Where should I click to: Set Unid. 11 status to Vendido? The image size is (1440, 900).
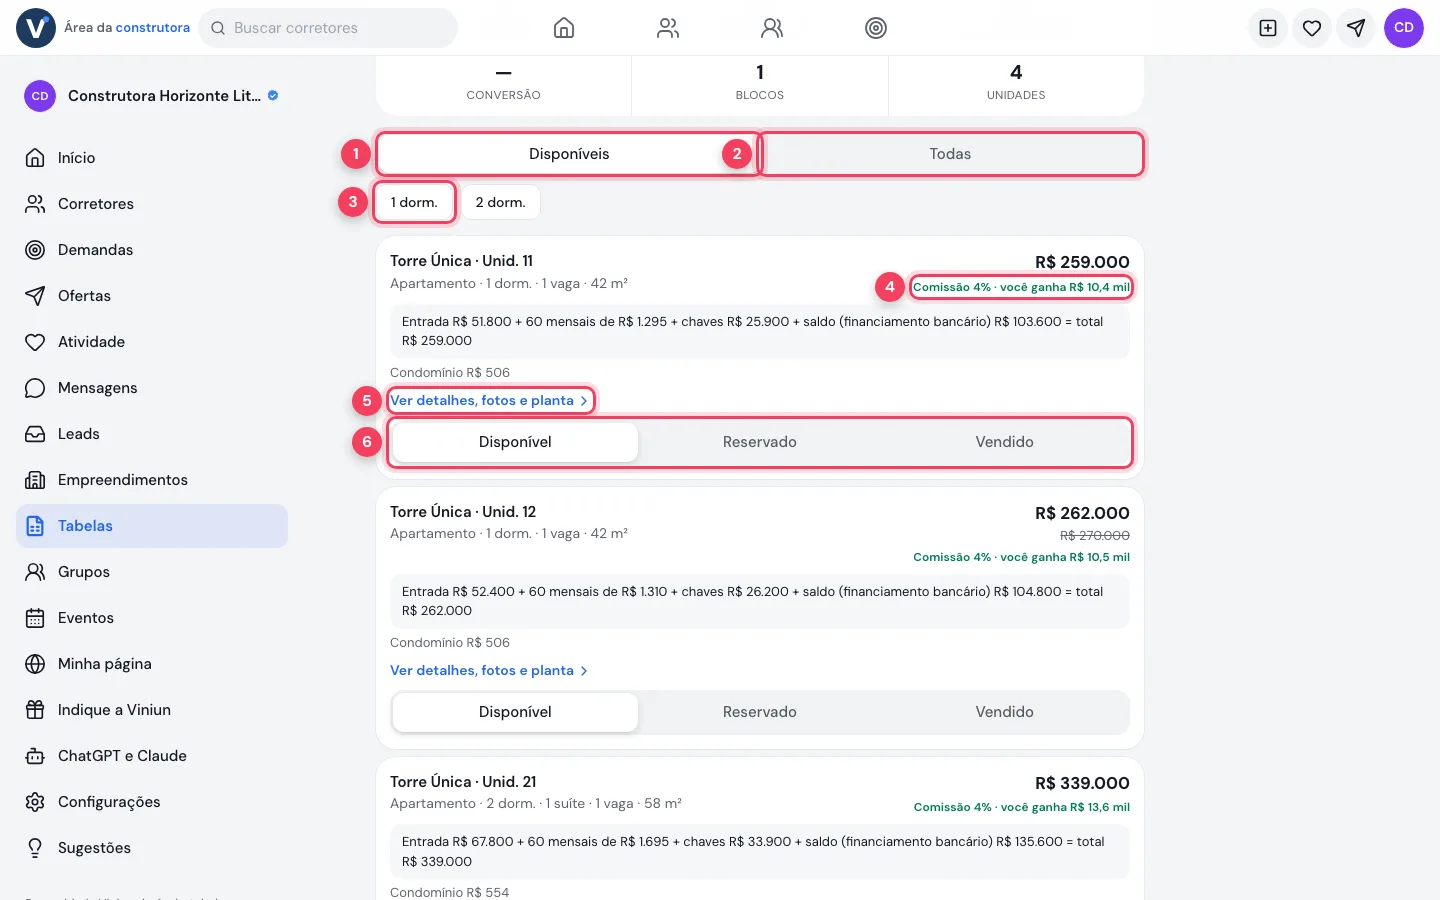(x=1004, y=442)
